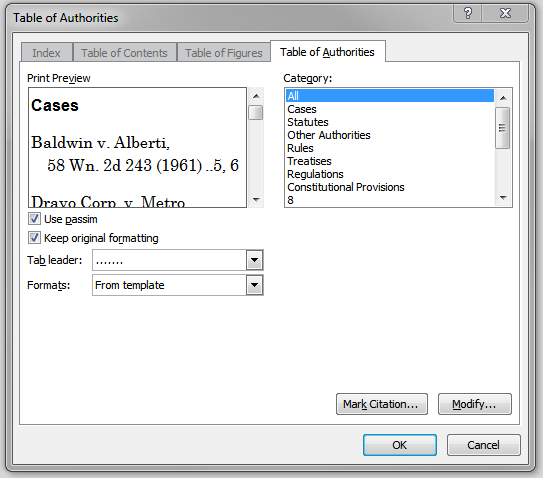Go to the Table of Figures tab
This screenshot has width=543, height=478.
coord(223,53)
